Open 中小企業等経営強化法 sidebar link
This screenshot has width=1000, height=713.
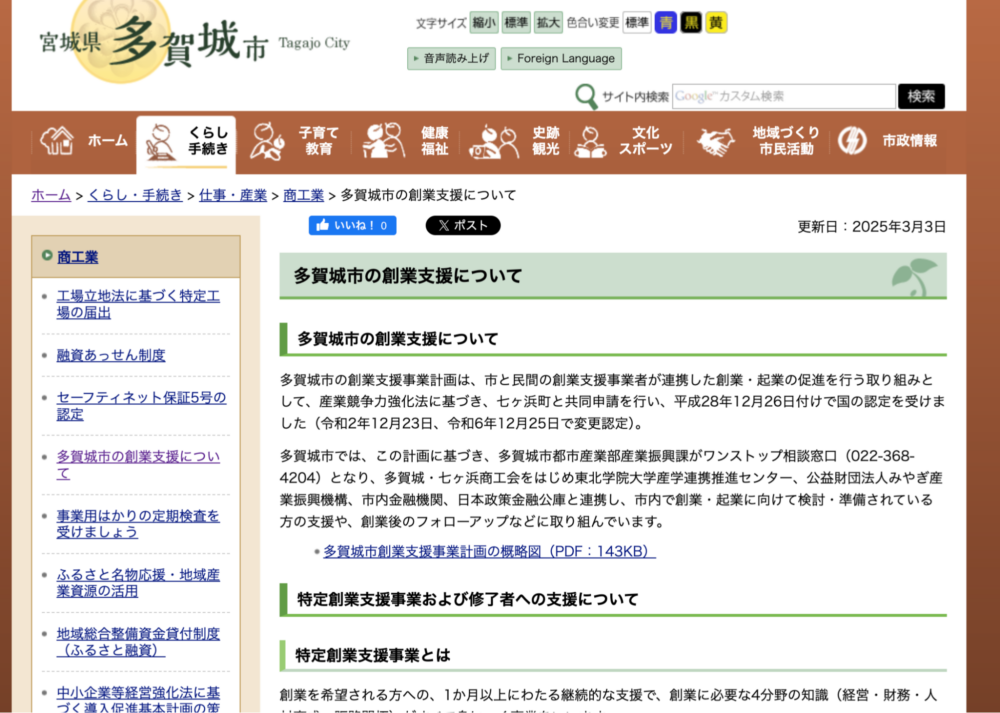click(x=138, y=700)
